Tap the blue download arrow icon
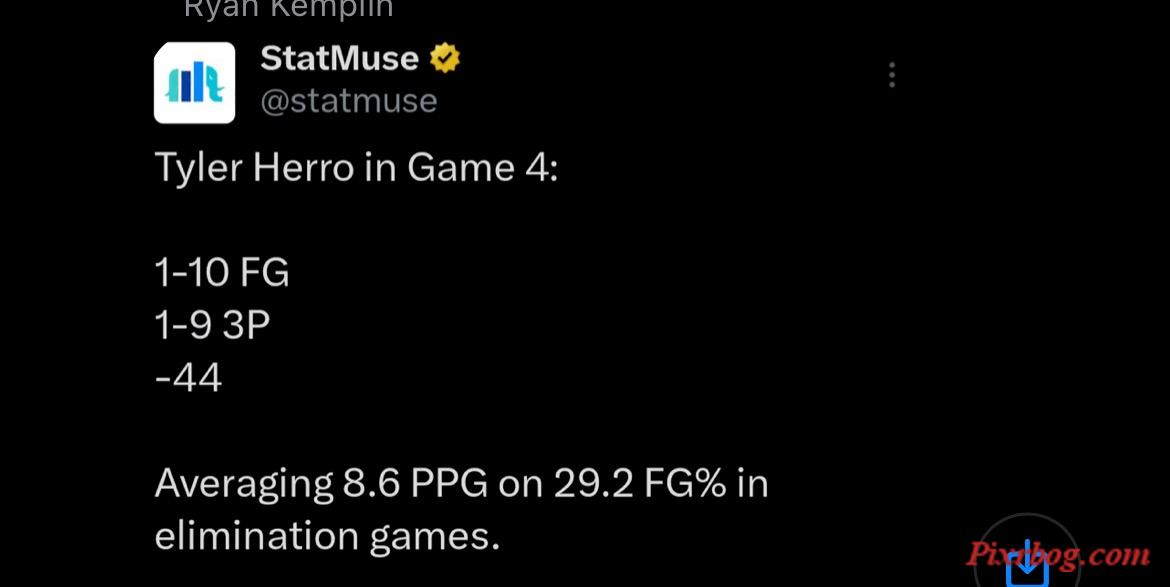 tap(1027, 563)
